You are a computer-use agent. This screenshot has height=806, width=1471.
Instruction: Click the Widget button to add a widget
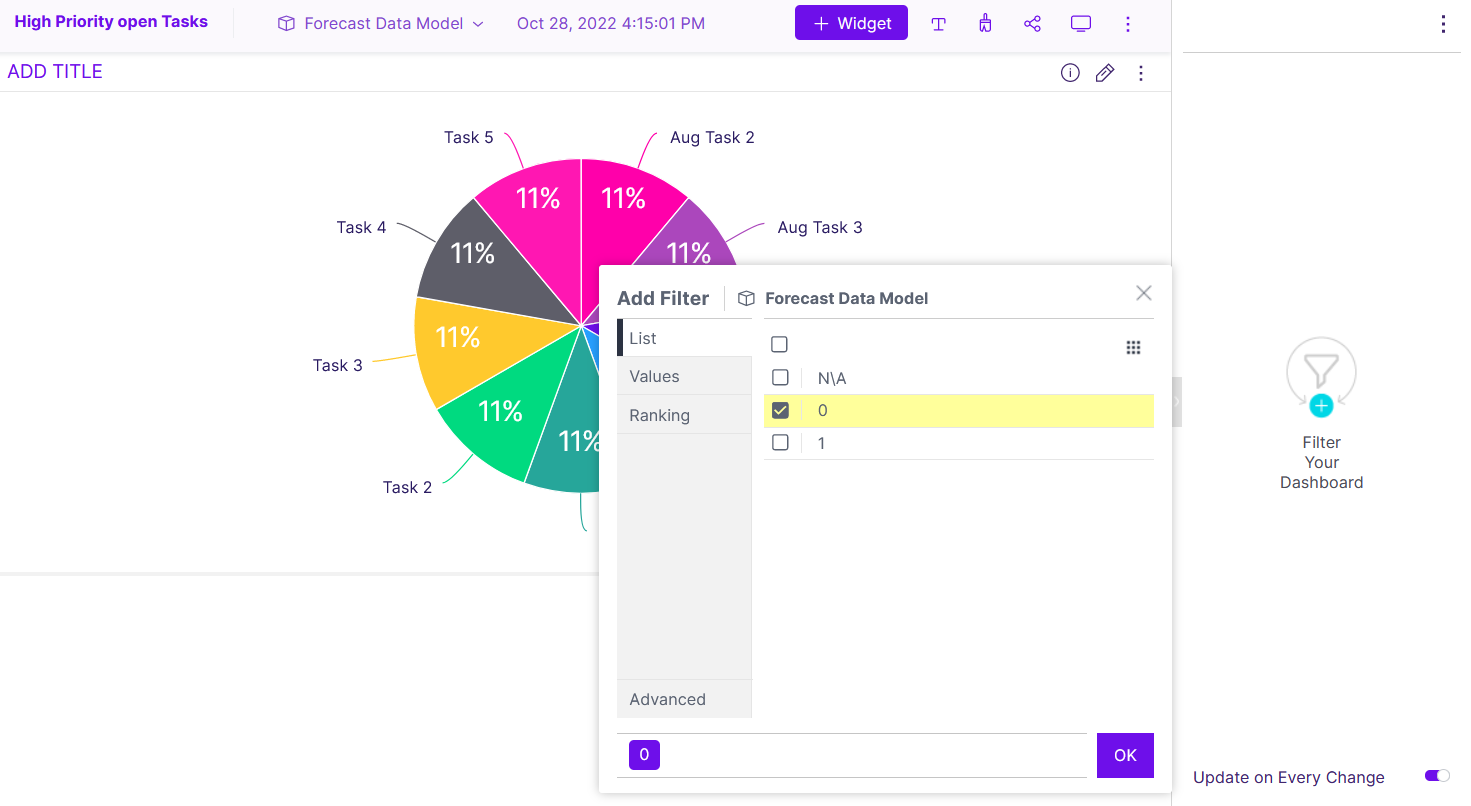tap(851, 22)
